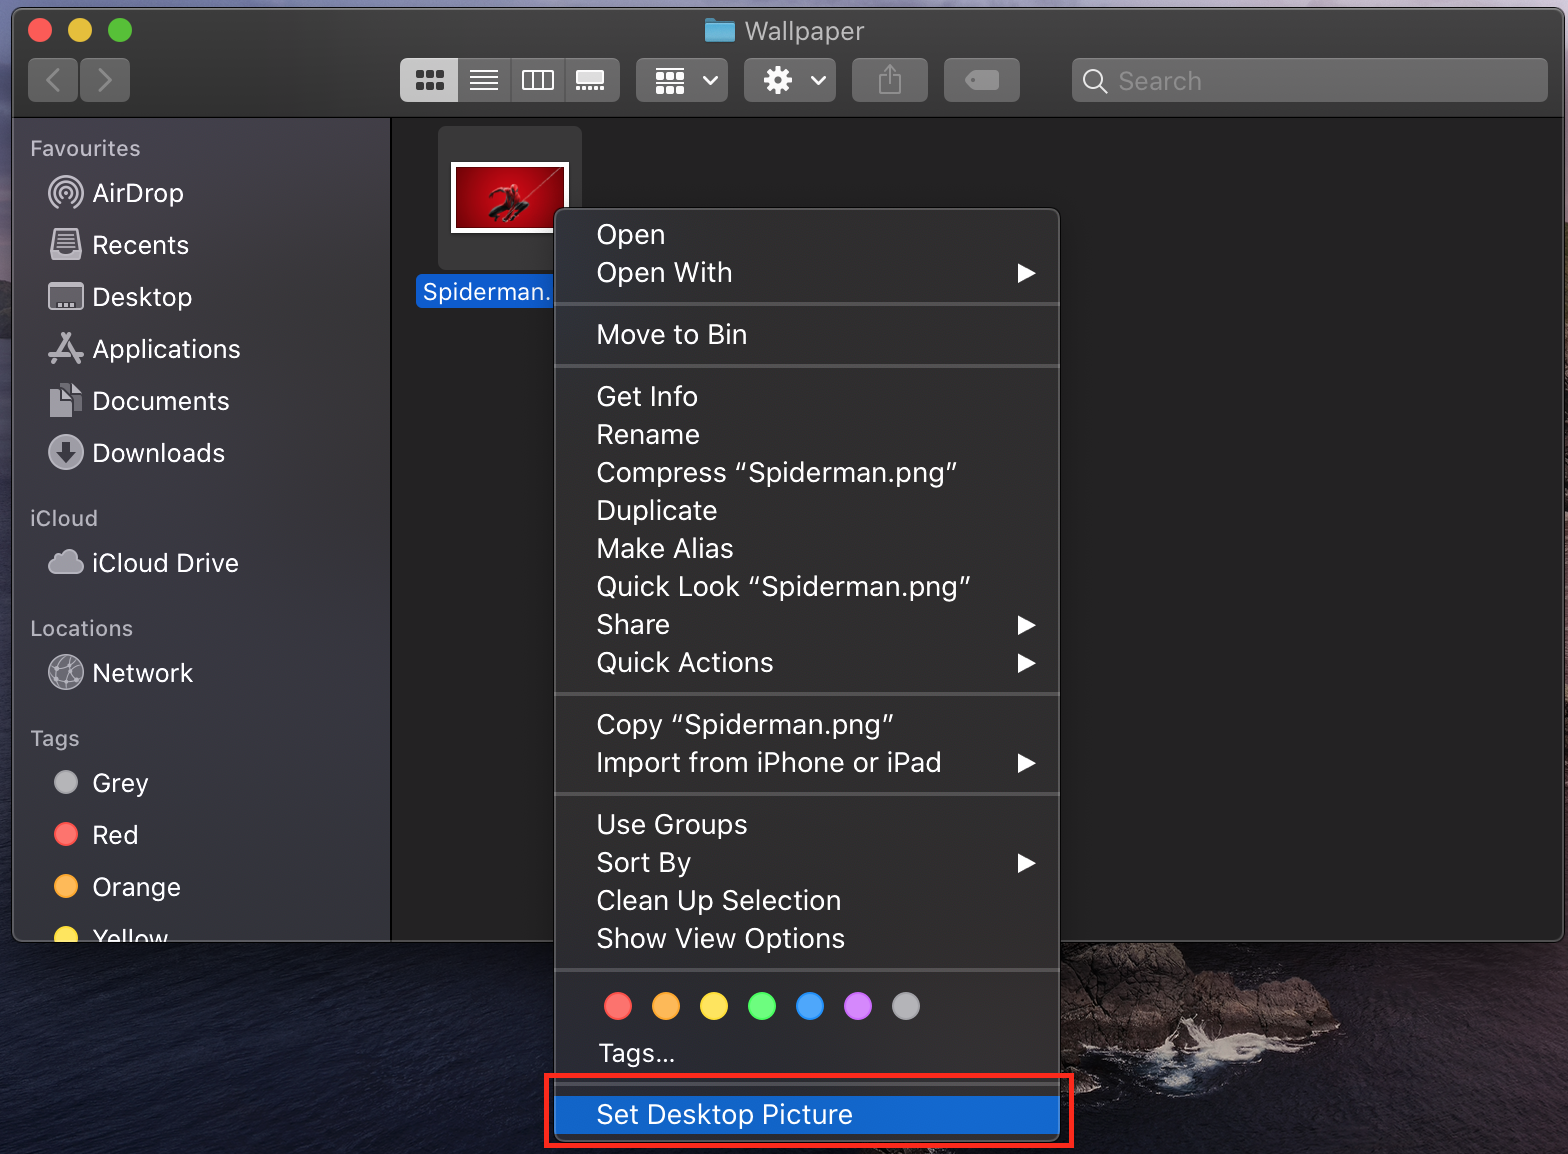Choose Move to Bin
The width and height of the screenshot is (1568, 1154).
click(806, 334)
